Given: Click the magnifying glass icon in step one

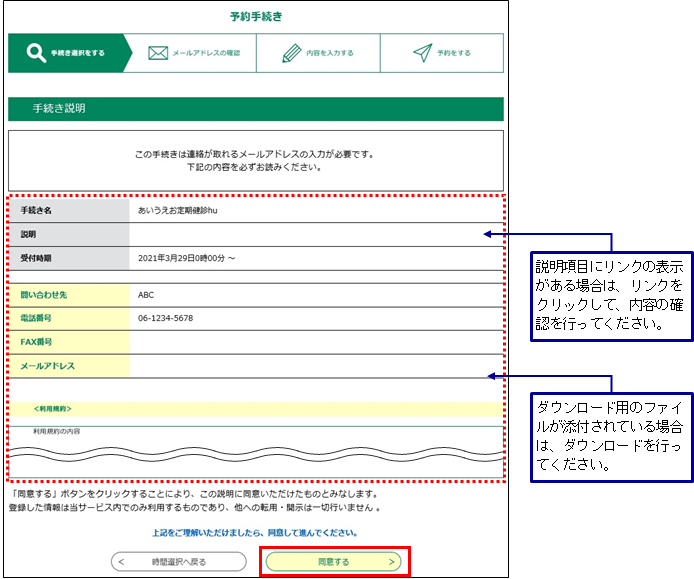Looking at the screenshot, I should coord(36,53).
